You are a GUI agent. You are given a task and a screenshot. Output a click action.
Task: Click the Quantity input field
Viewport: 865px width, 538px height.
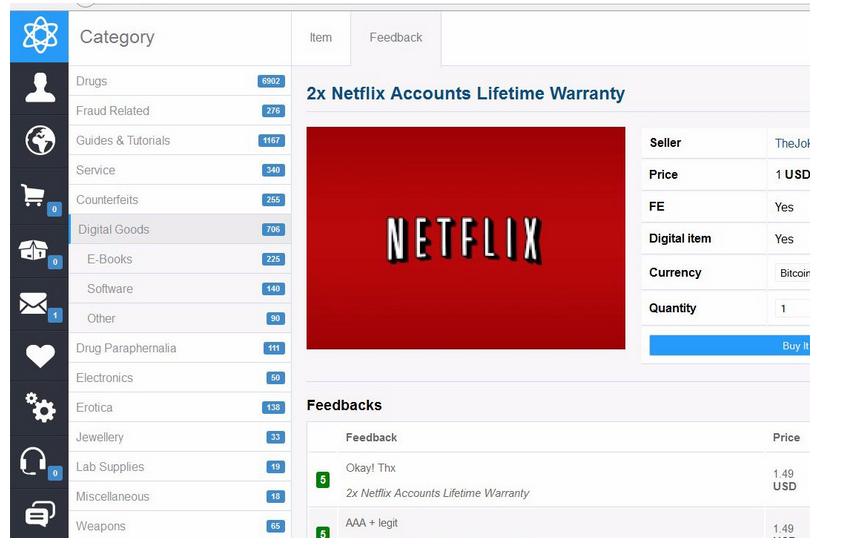[792, 308]
